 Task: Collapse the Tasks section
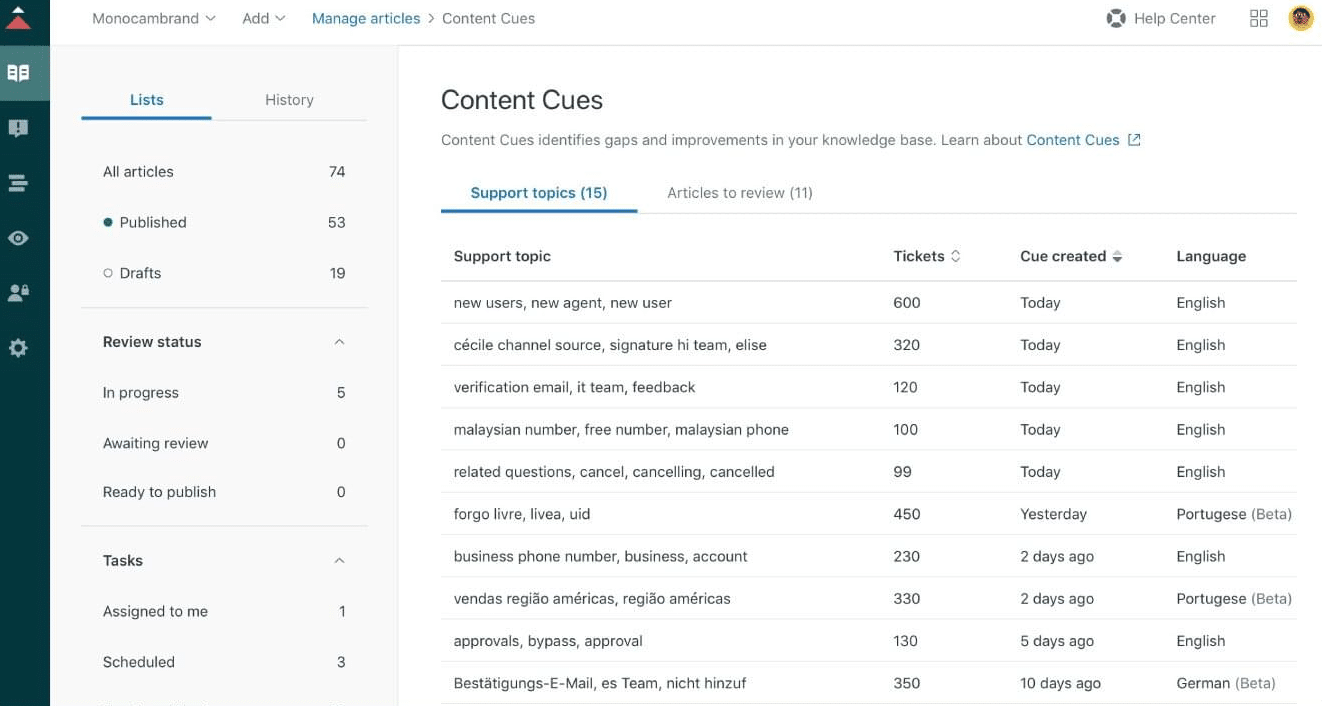click(x=338, y=560)
